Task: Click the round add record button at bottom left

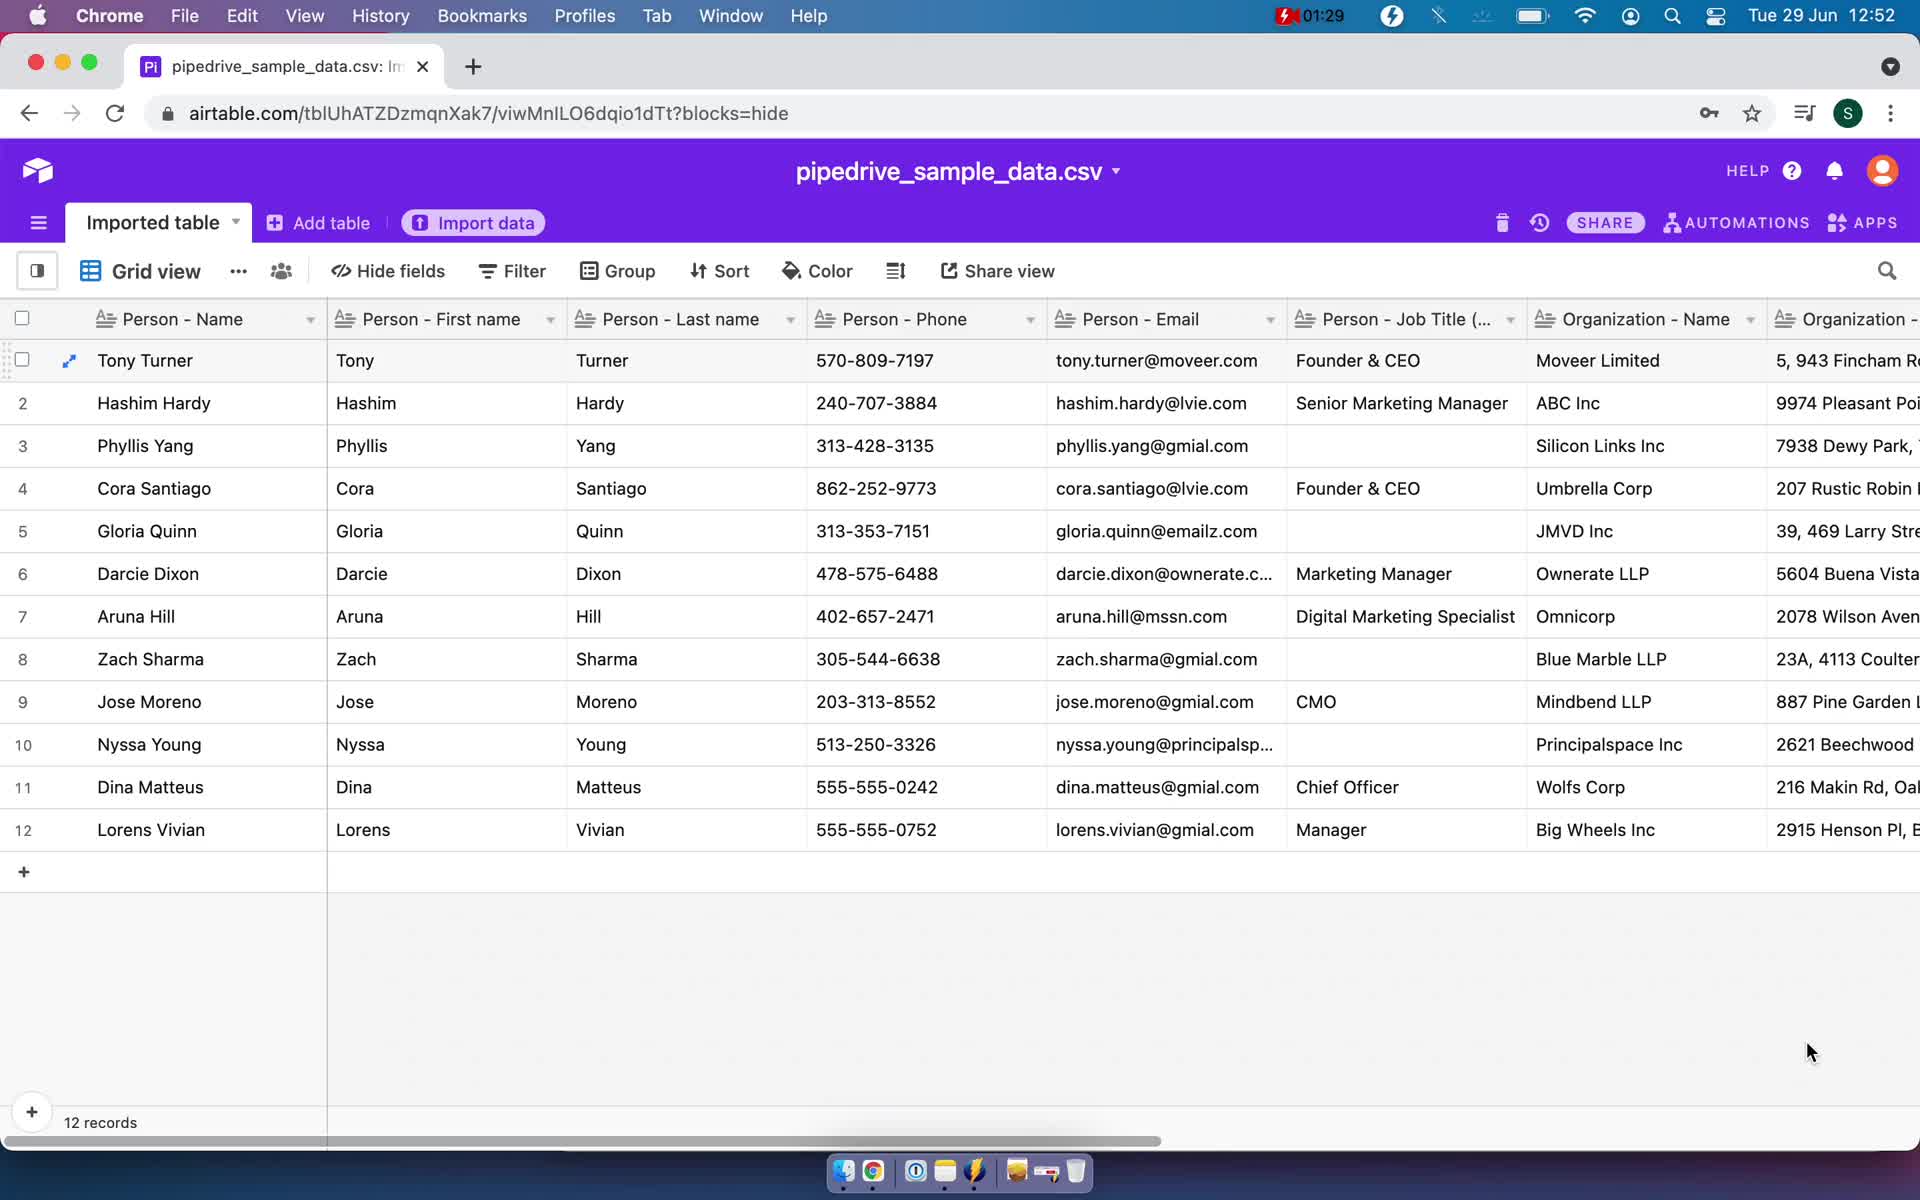Action: [32, 1112]
